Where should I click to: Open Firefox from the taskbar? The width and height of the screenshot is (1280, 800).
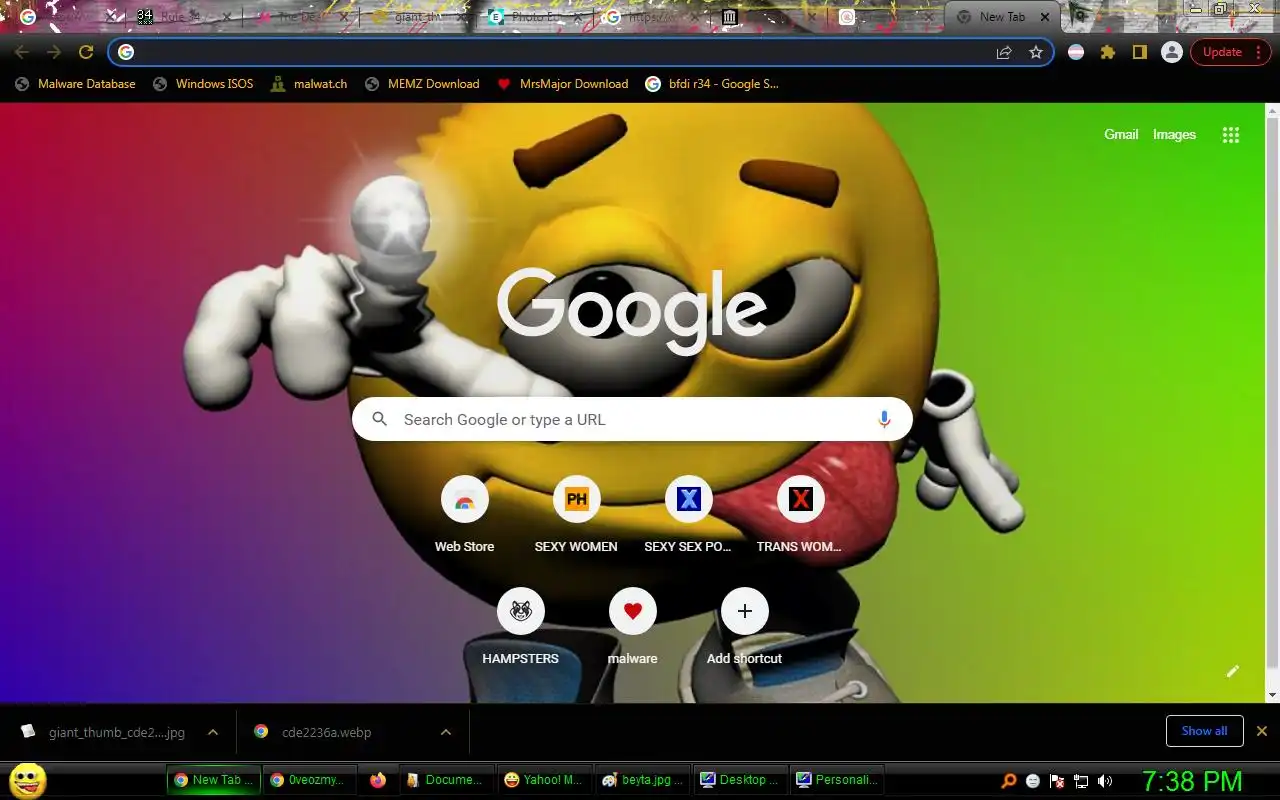(377, 780)
